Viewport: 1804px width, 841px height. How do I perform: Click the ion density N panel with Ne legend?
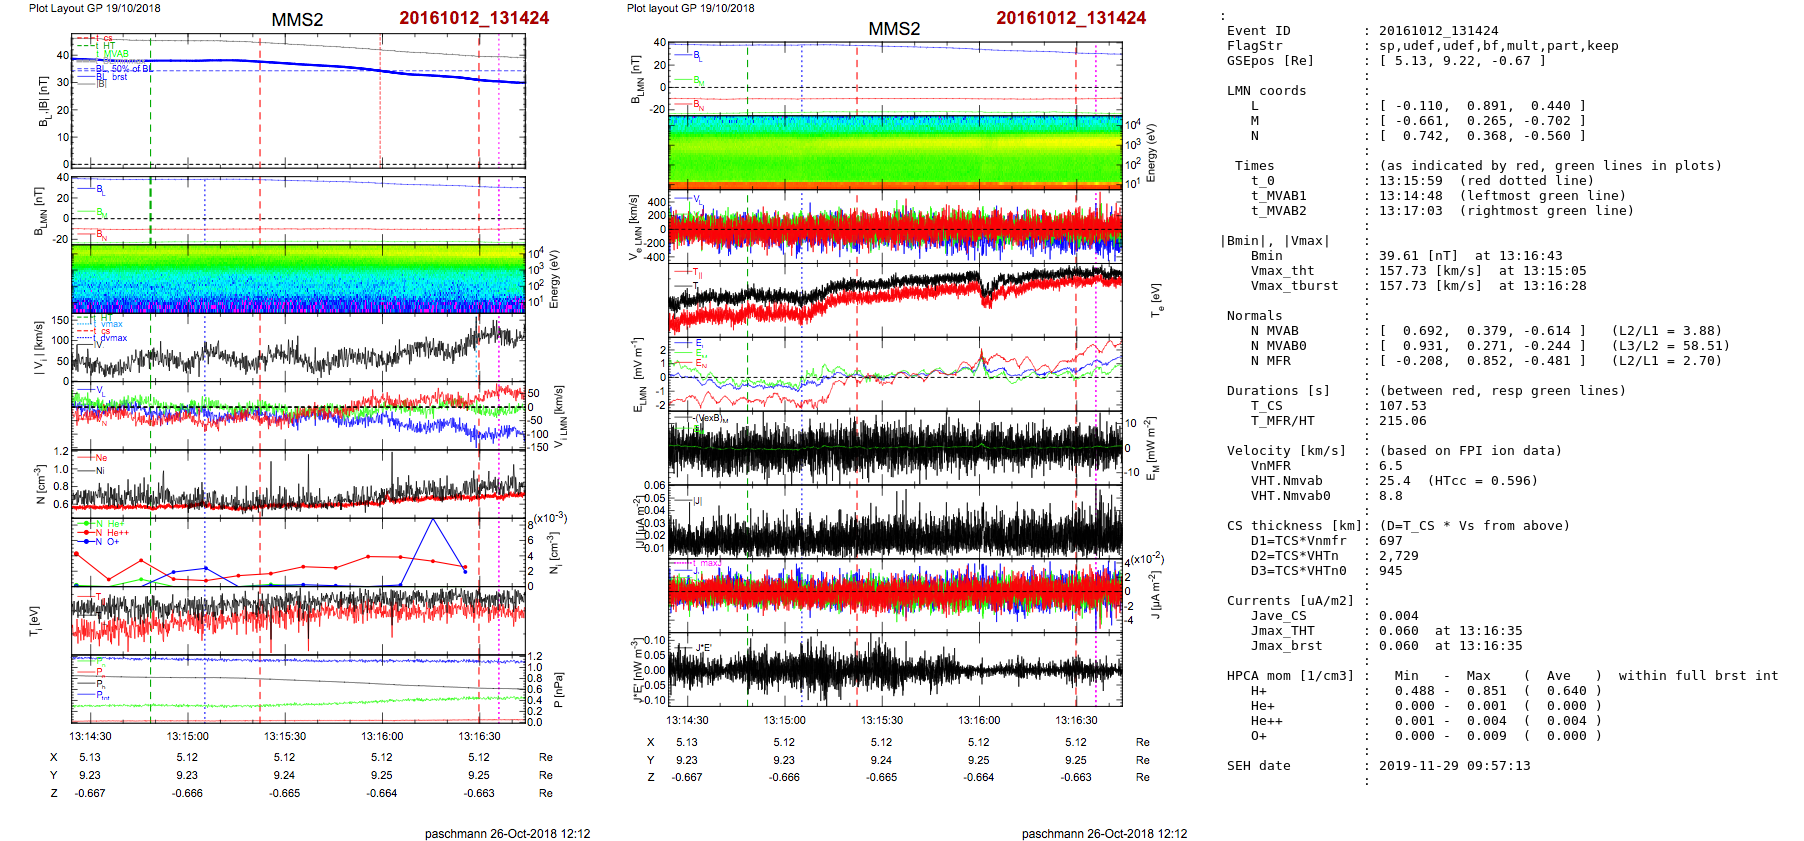pos(298,482)
